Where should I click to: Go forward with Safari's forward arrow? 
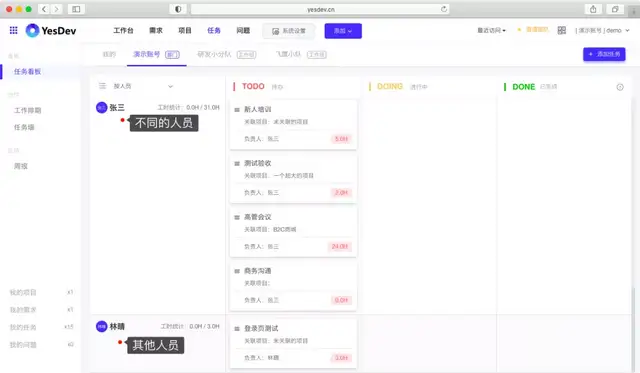tap(56, 9)
